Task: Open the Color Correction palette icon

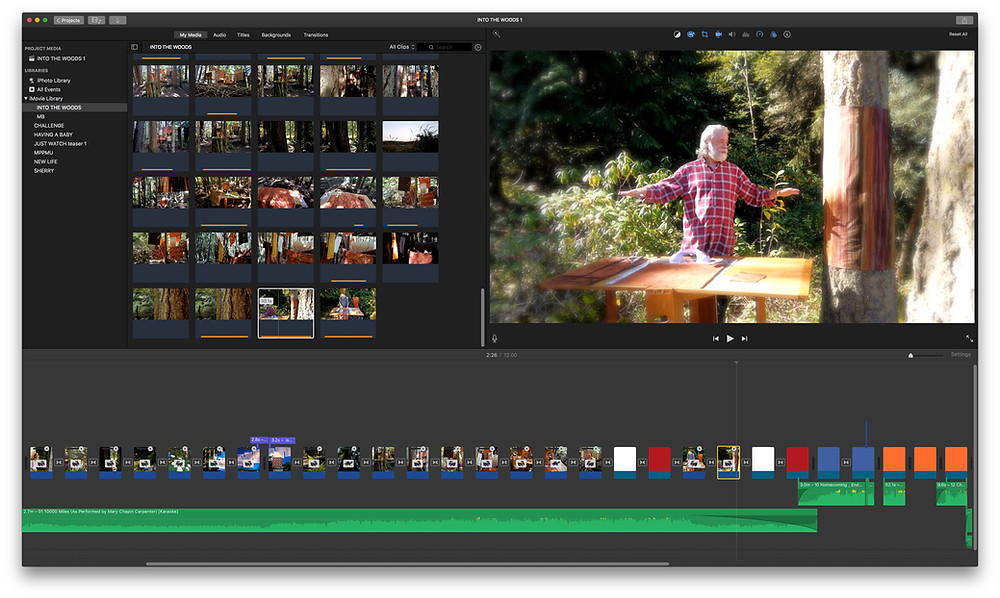Action: (x=691, y=34)
